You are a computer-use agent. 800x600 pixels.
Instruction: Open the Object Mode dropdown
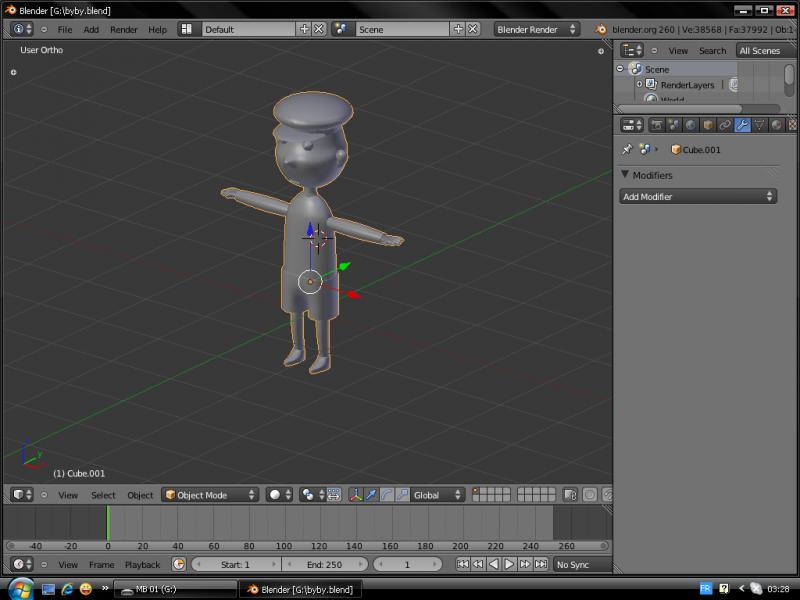click(x=210, y=494)
